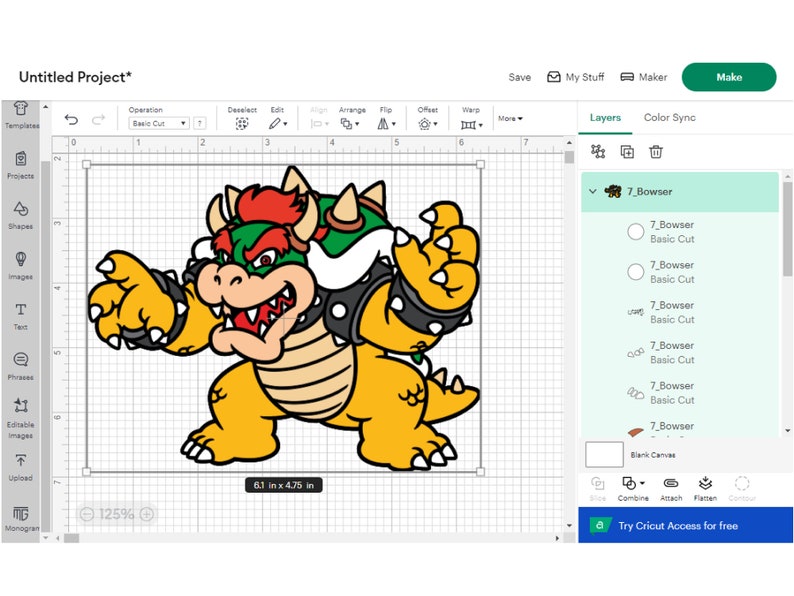Open the Shapes sidebar tool

(x=20, y=215)
